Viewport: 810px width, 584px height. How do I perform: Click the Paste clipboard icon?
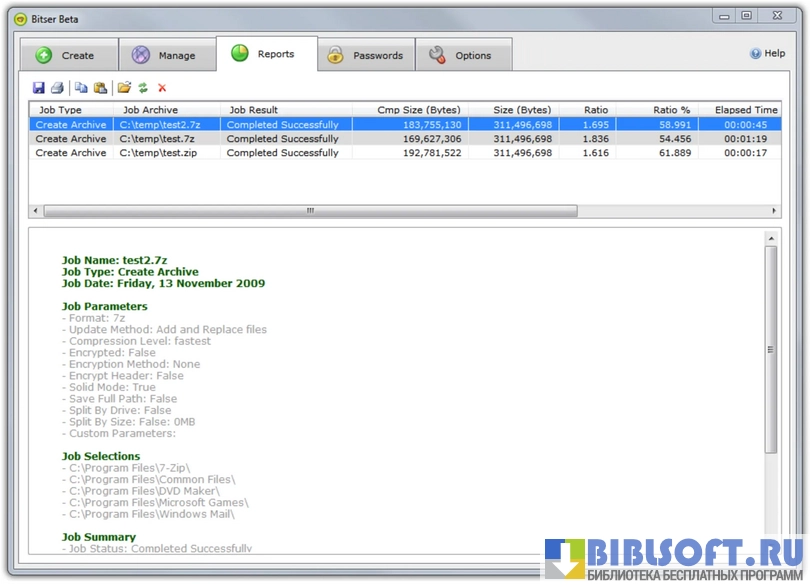pos(100,88)
